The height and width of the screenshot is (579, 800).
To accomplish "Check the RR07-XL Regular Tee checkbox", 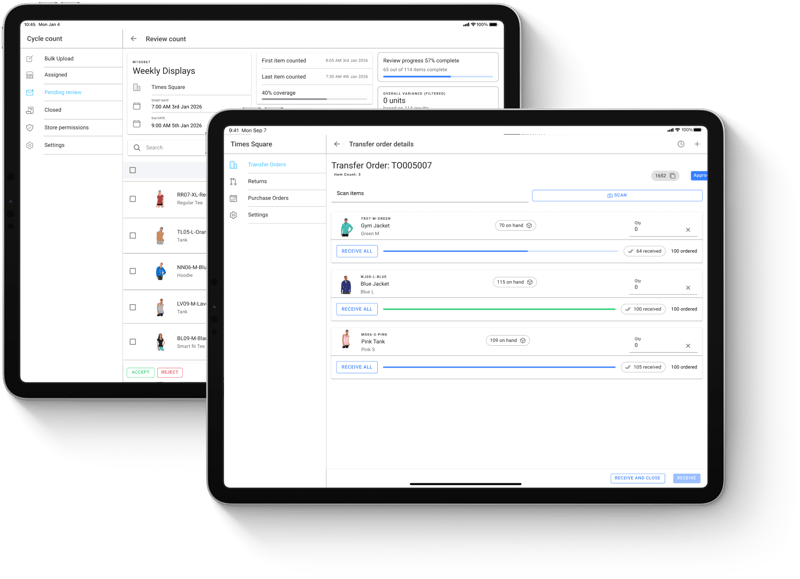I will (133, 197).
